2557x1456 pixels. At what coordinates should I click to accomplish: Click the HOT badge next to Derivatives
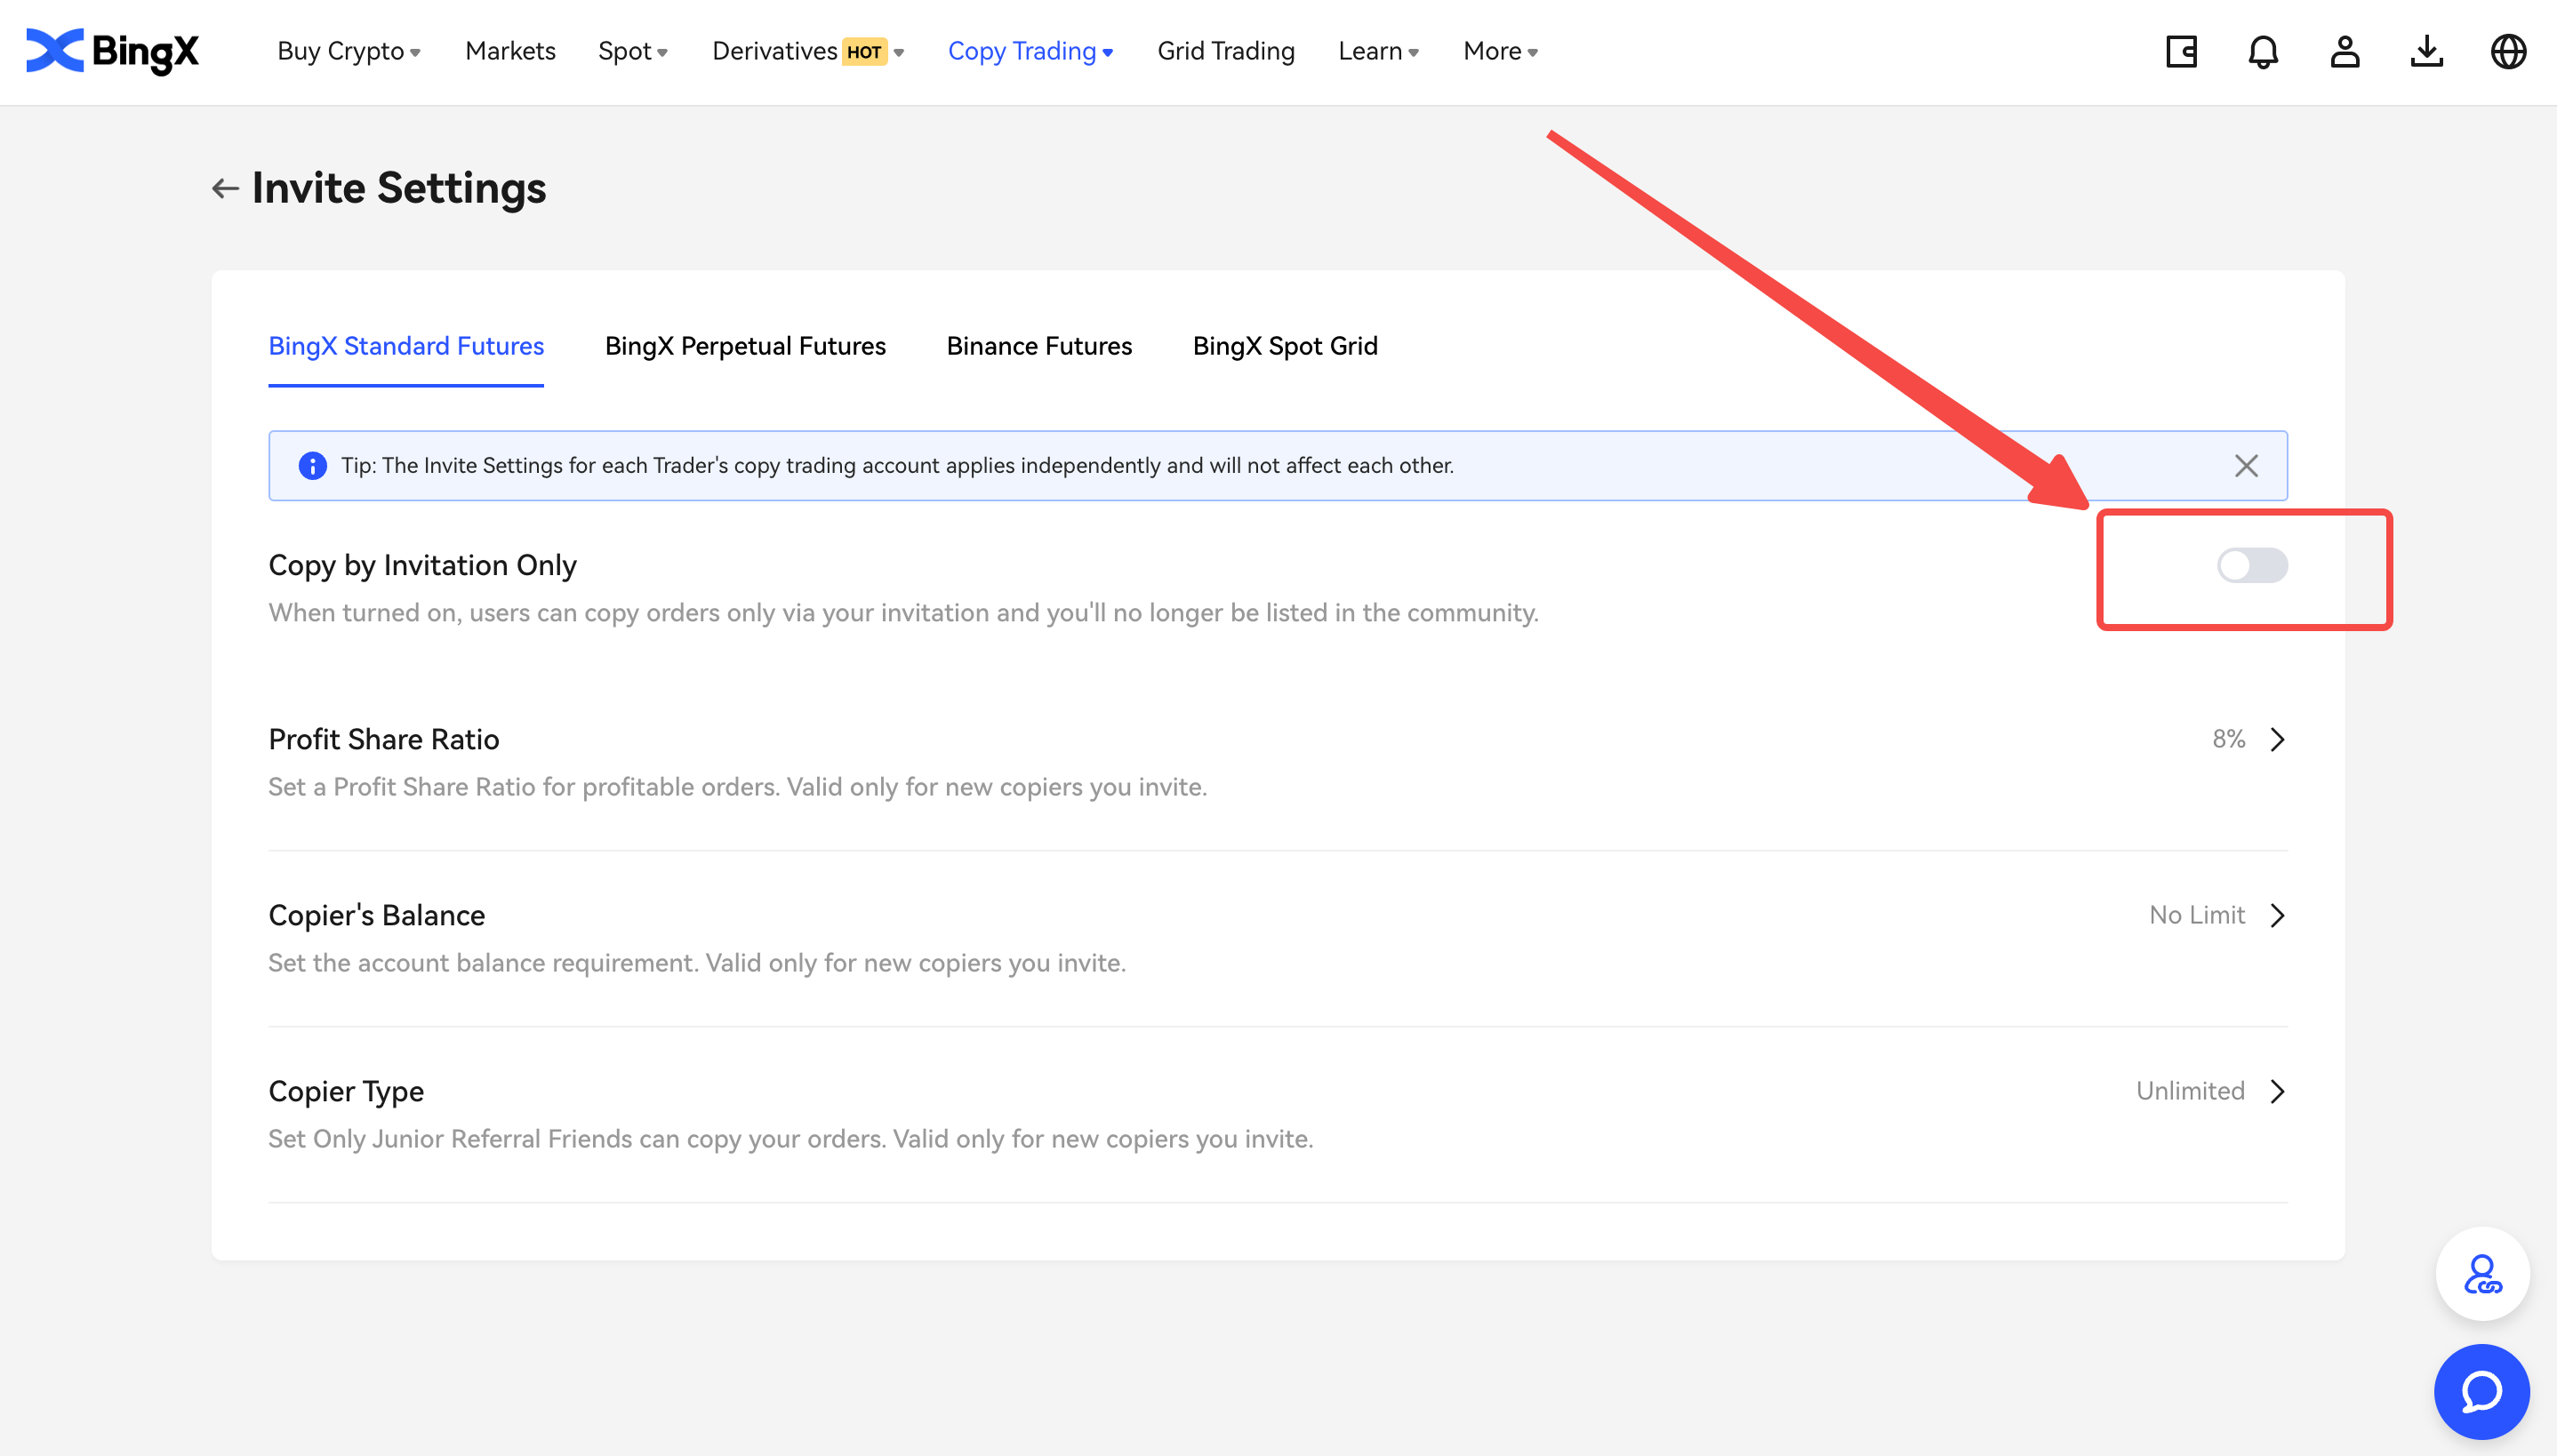864,52
